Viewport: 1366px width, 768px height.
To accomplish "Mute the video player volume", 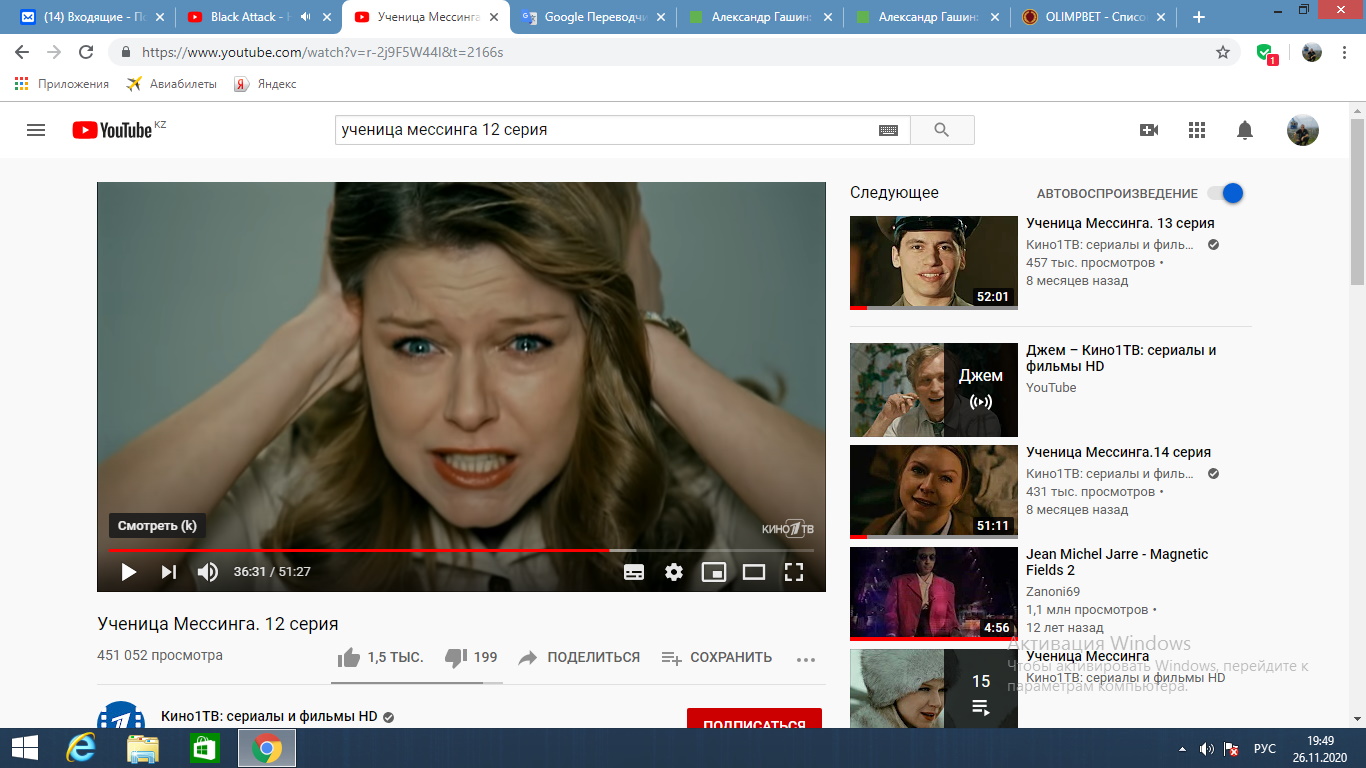I will pyautogui.click(x=207, y=572).
